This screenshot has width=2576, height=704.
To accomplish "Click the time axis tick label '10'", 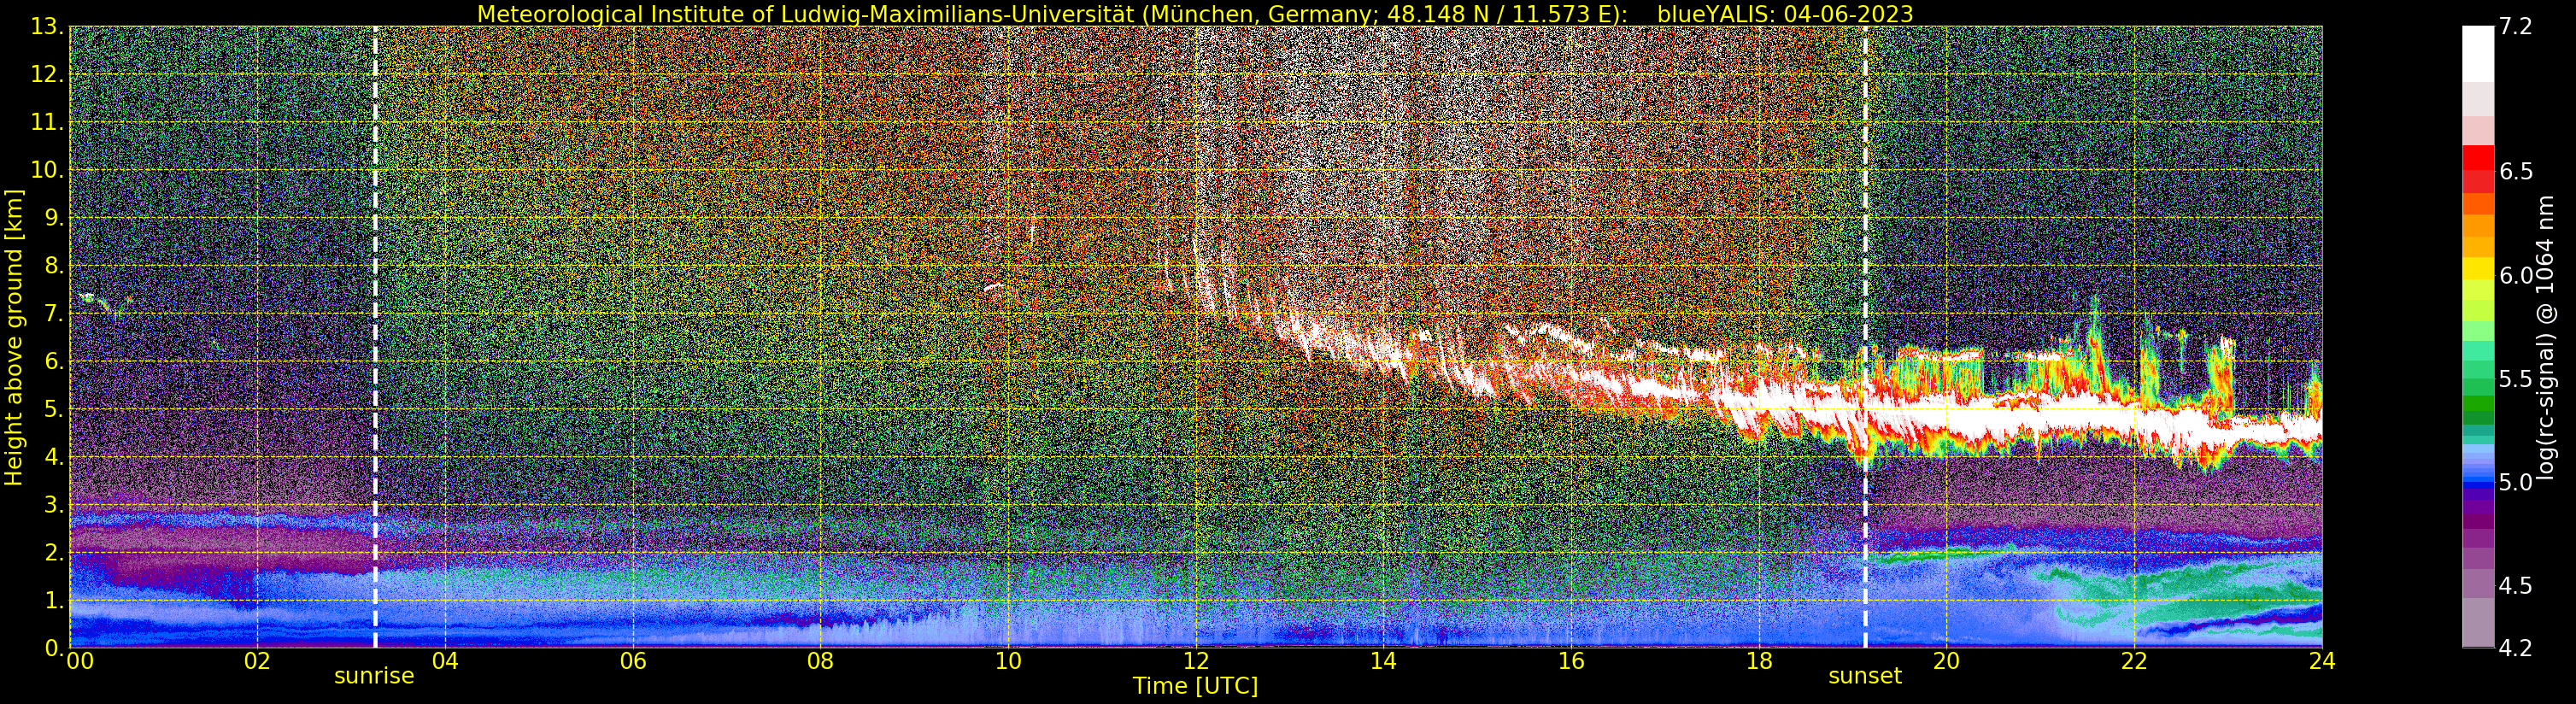I will pos(1008,661).
